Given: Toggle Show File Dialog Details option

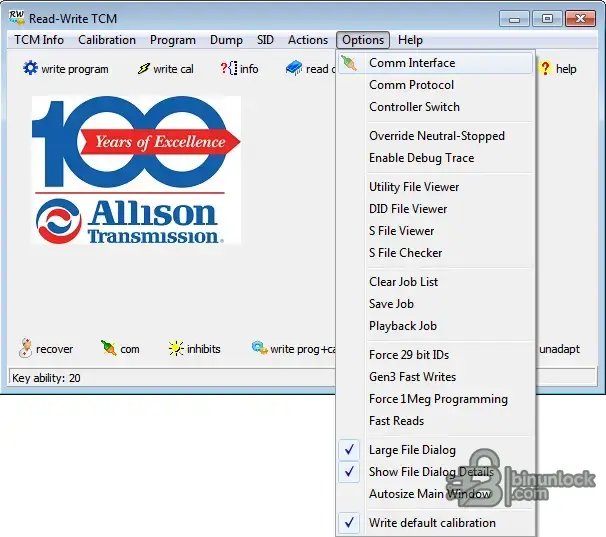Looking at the screenshot, I should [437, 472].
